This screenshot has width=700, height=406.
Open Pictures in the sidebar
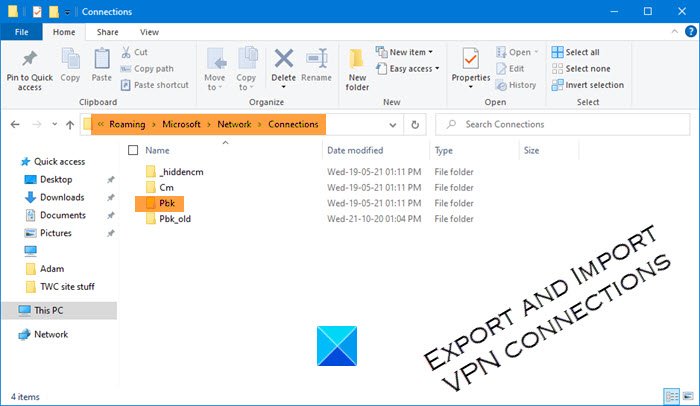pos(48,233)
